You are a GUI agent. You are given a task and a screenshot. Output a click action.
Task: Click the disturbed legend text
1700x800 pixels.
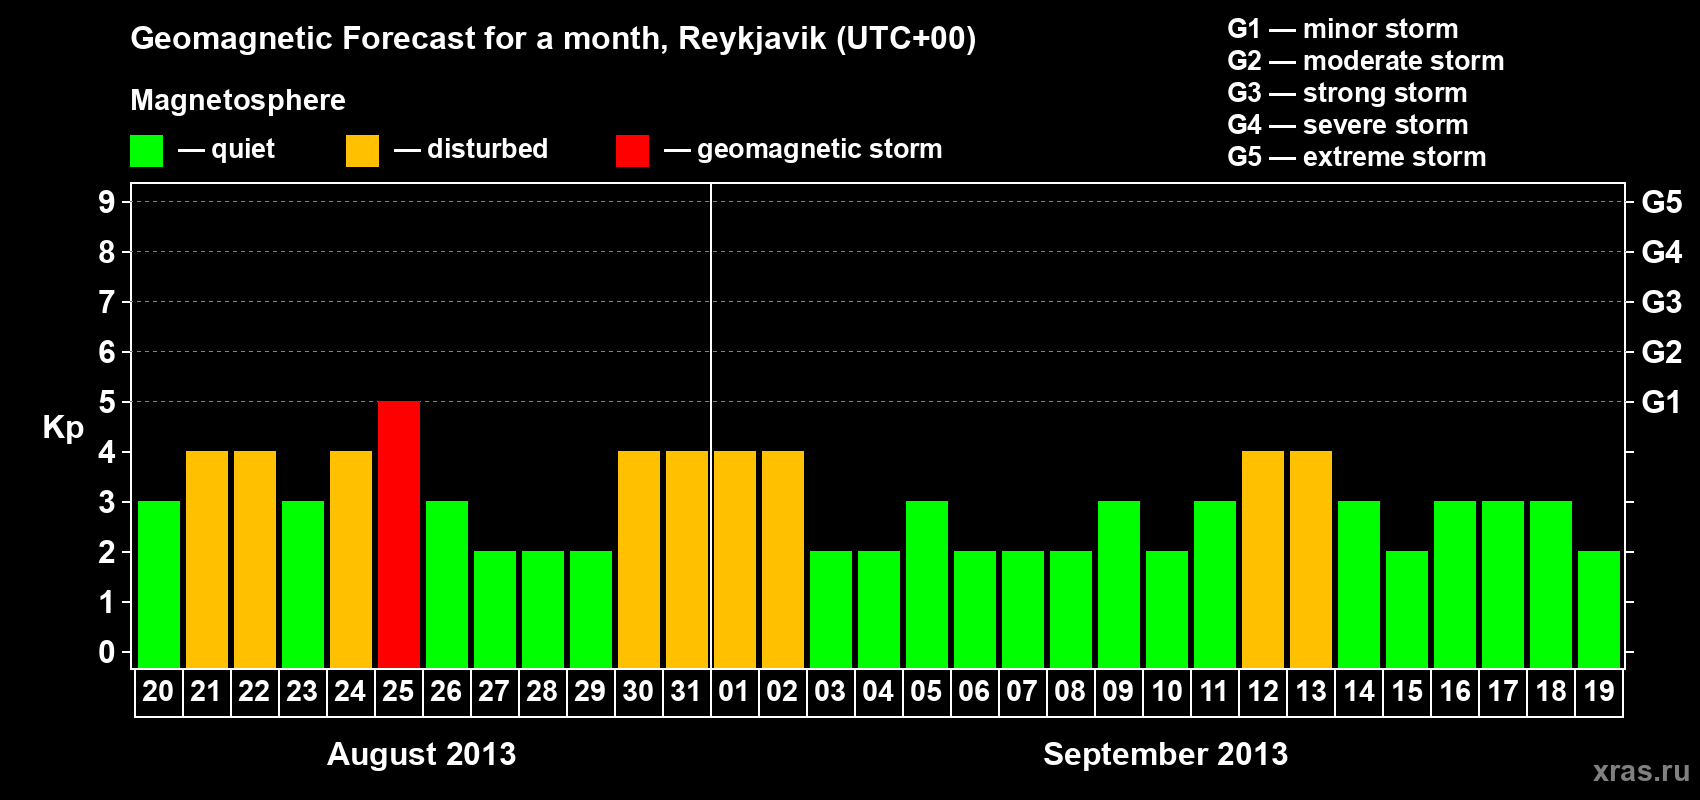pyautogui.click(x=488, y=149)
